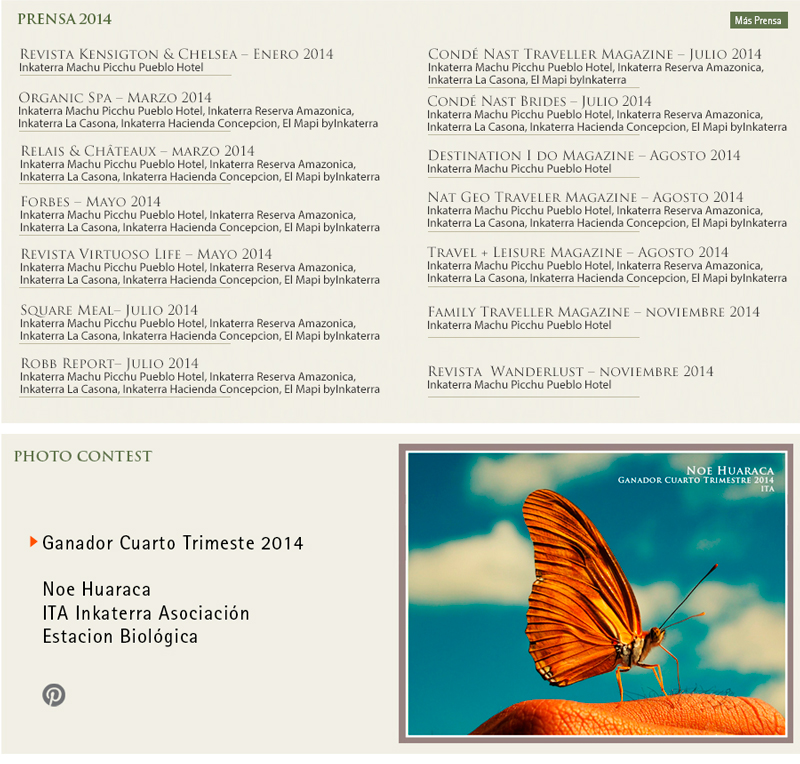800x764 pixels.
Task: Click the Noe Huaraca winner name
Action: [x=97, y=589]
